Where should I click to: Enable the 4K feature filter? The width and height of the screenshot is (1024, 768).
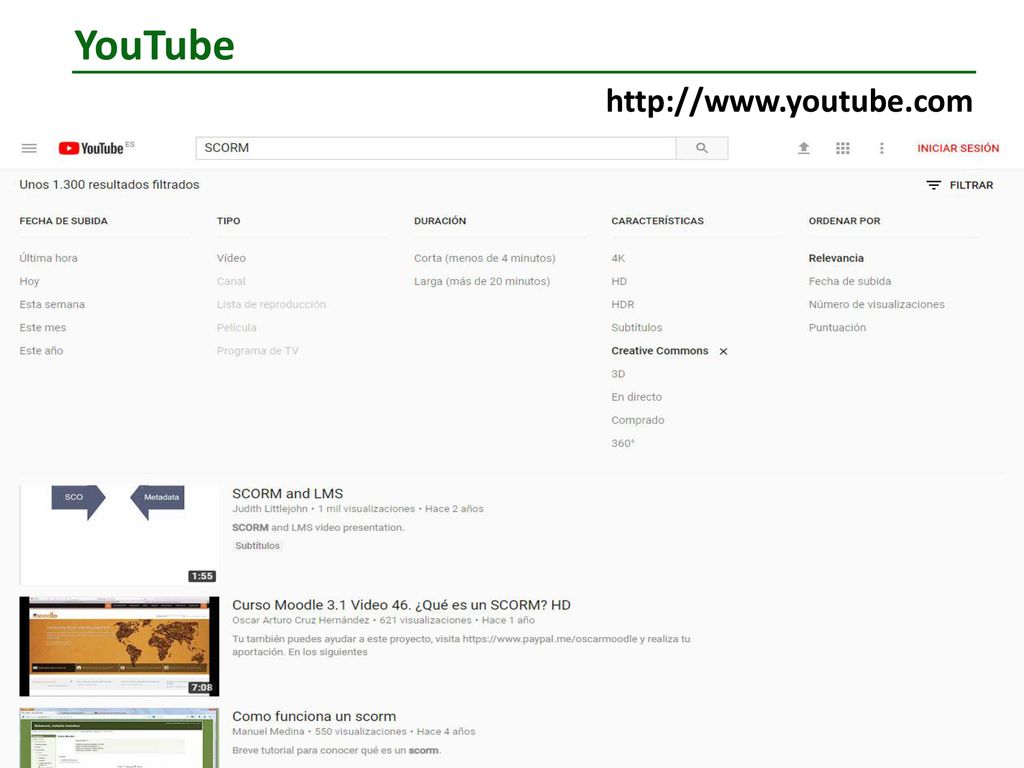[618, 258]
